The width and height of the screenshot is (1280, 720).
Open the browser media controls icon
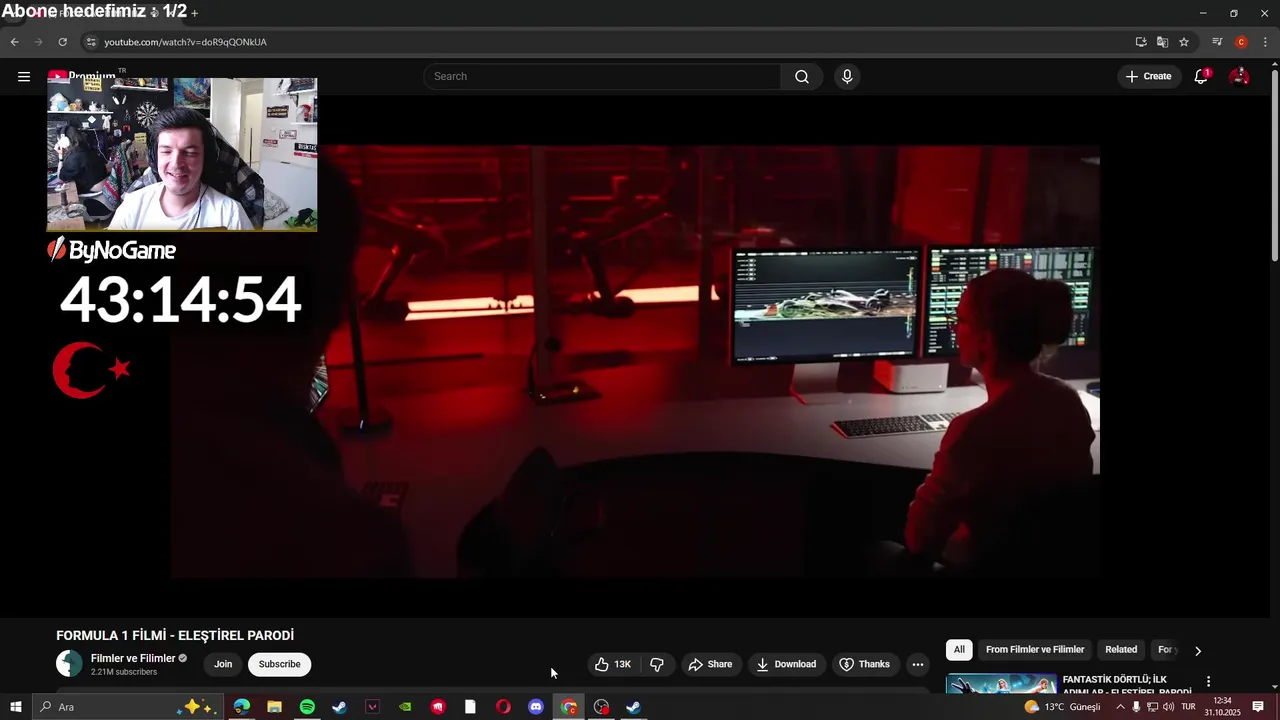[x=1217, y=42]
